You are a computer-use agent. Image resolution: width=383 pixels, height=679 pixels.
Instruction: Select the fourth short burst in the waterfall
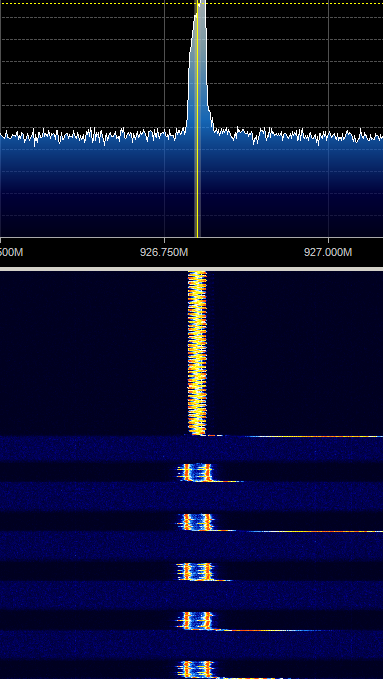click(x=195, y=621)
